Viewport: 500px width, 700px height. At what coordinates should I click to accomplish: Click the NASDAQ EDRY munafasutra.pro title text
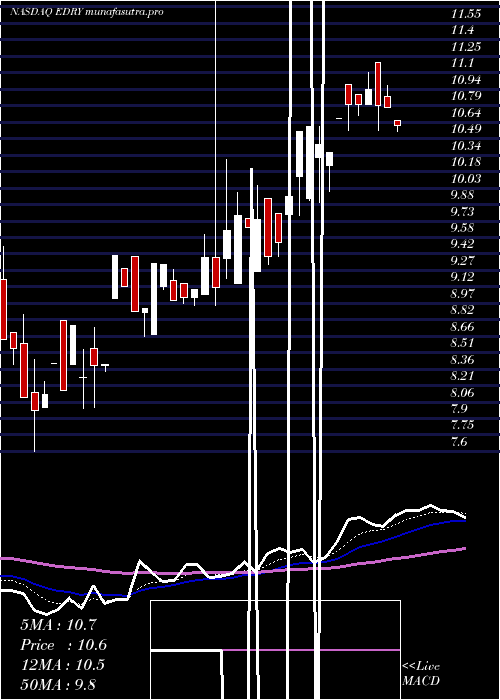[x=86, y=12]
